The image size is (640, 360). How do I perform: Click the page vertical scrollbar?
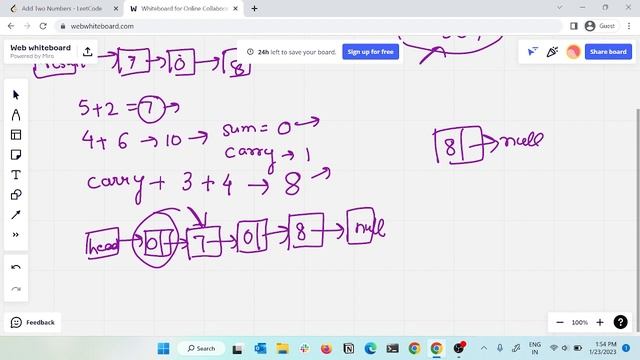pos(638,220)
